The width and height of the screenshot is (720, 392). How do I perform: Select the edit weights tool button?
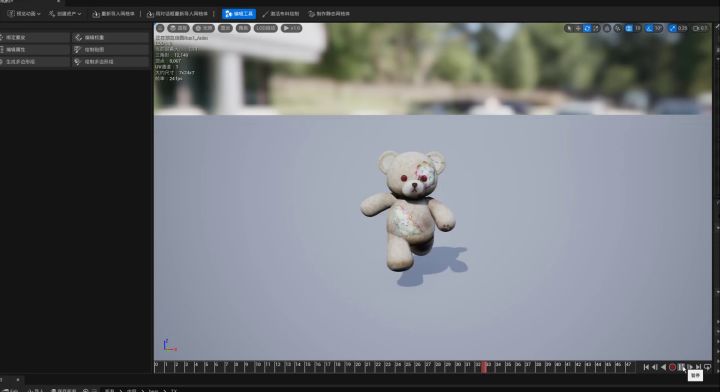coord(110,37)
